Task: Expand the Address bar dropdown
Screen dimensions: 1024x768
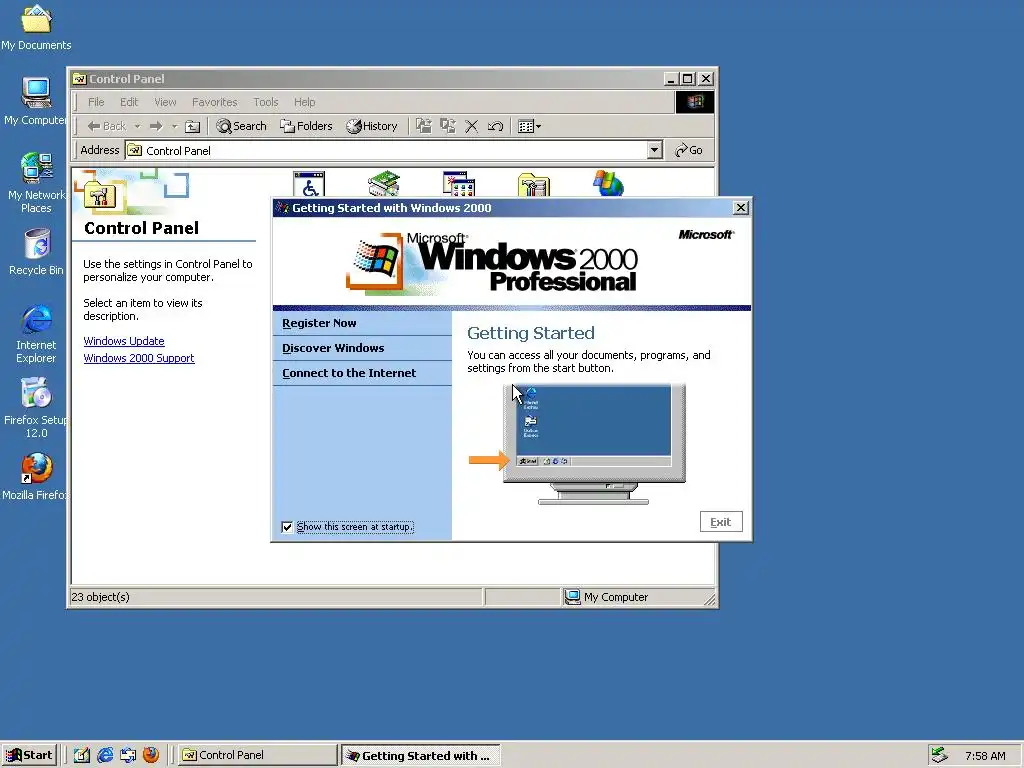Action: (654, 150)
